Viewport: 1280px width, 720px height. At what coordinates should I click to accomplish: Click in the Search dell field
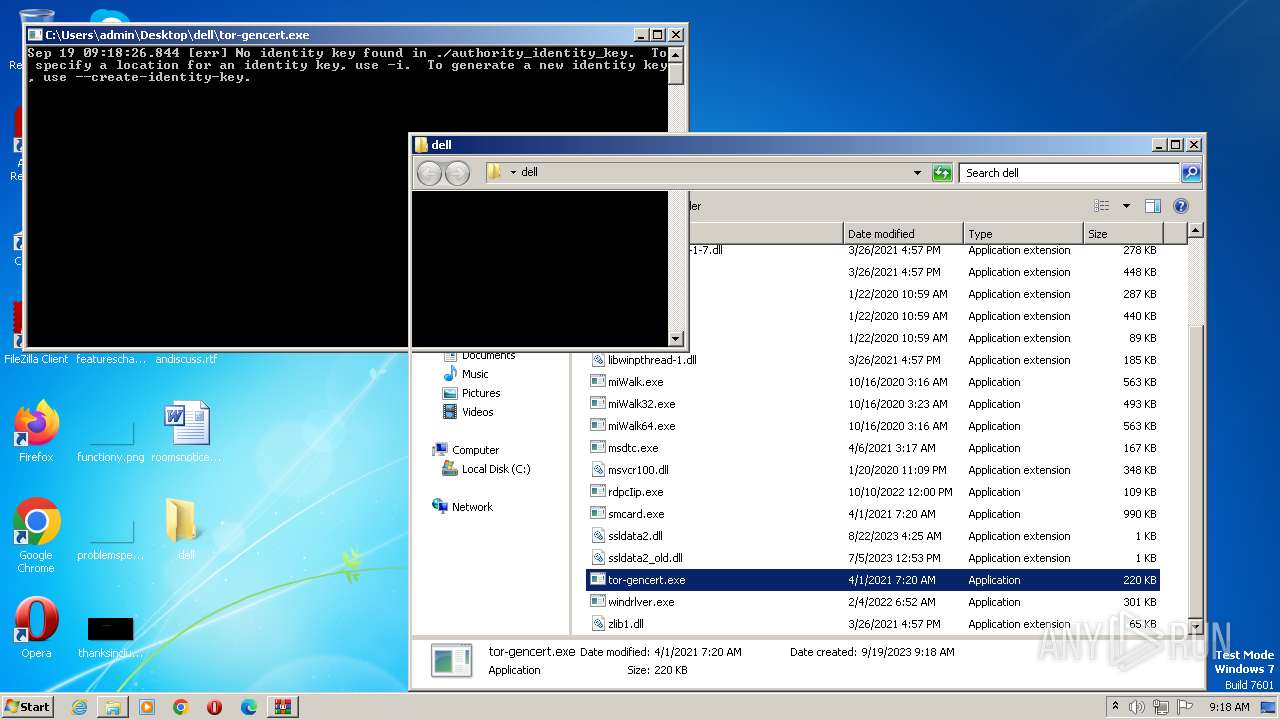(1069, 173)
